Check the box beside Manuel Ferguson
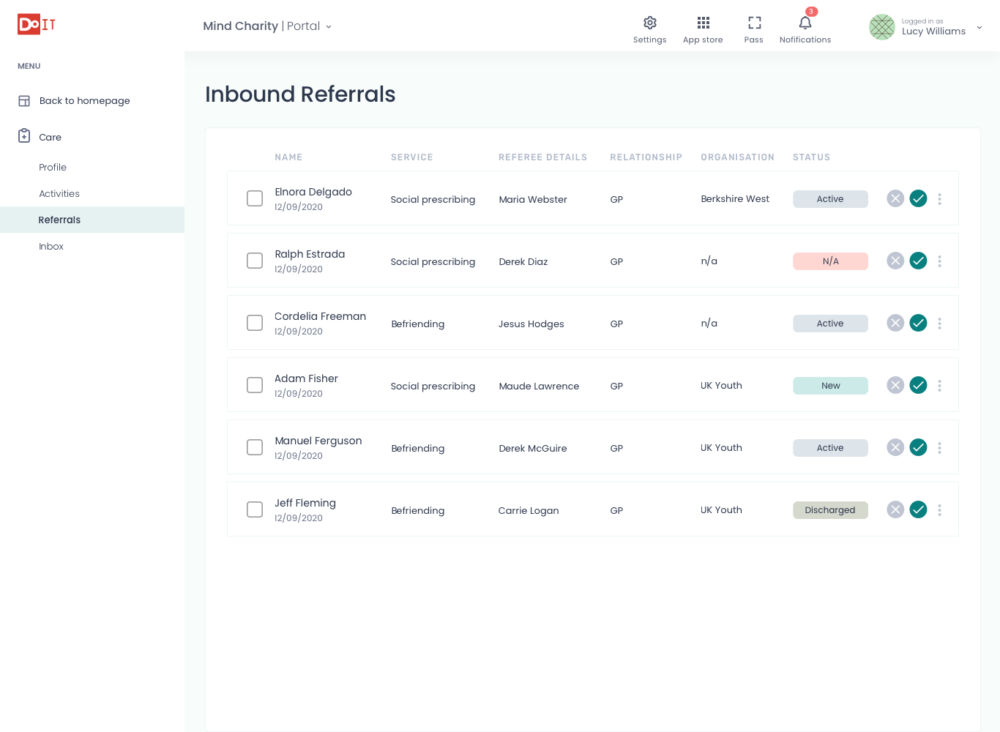Viewport: 1000px width, 732px height. coord(255,447)
